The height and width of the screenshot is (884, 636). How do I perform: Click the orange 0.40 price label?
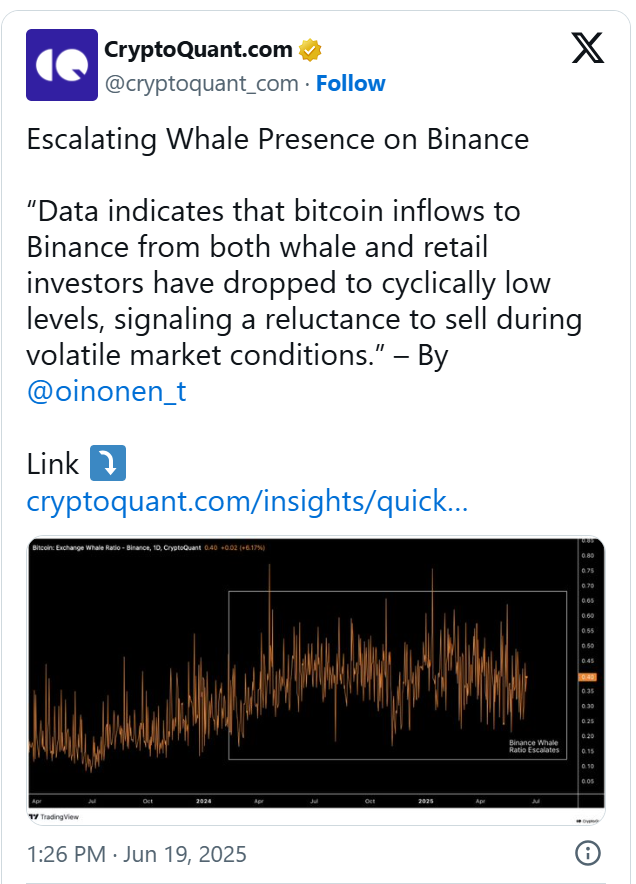coord(587,677)
